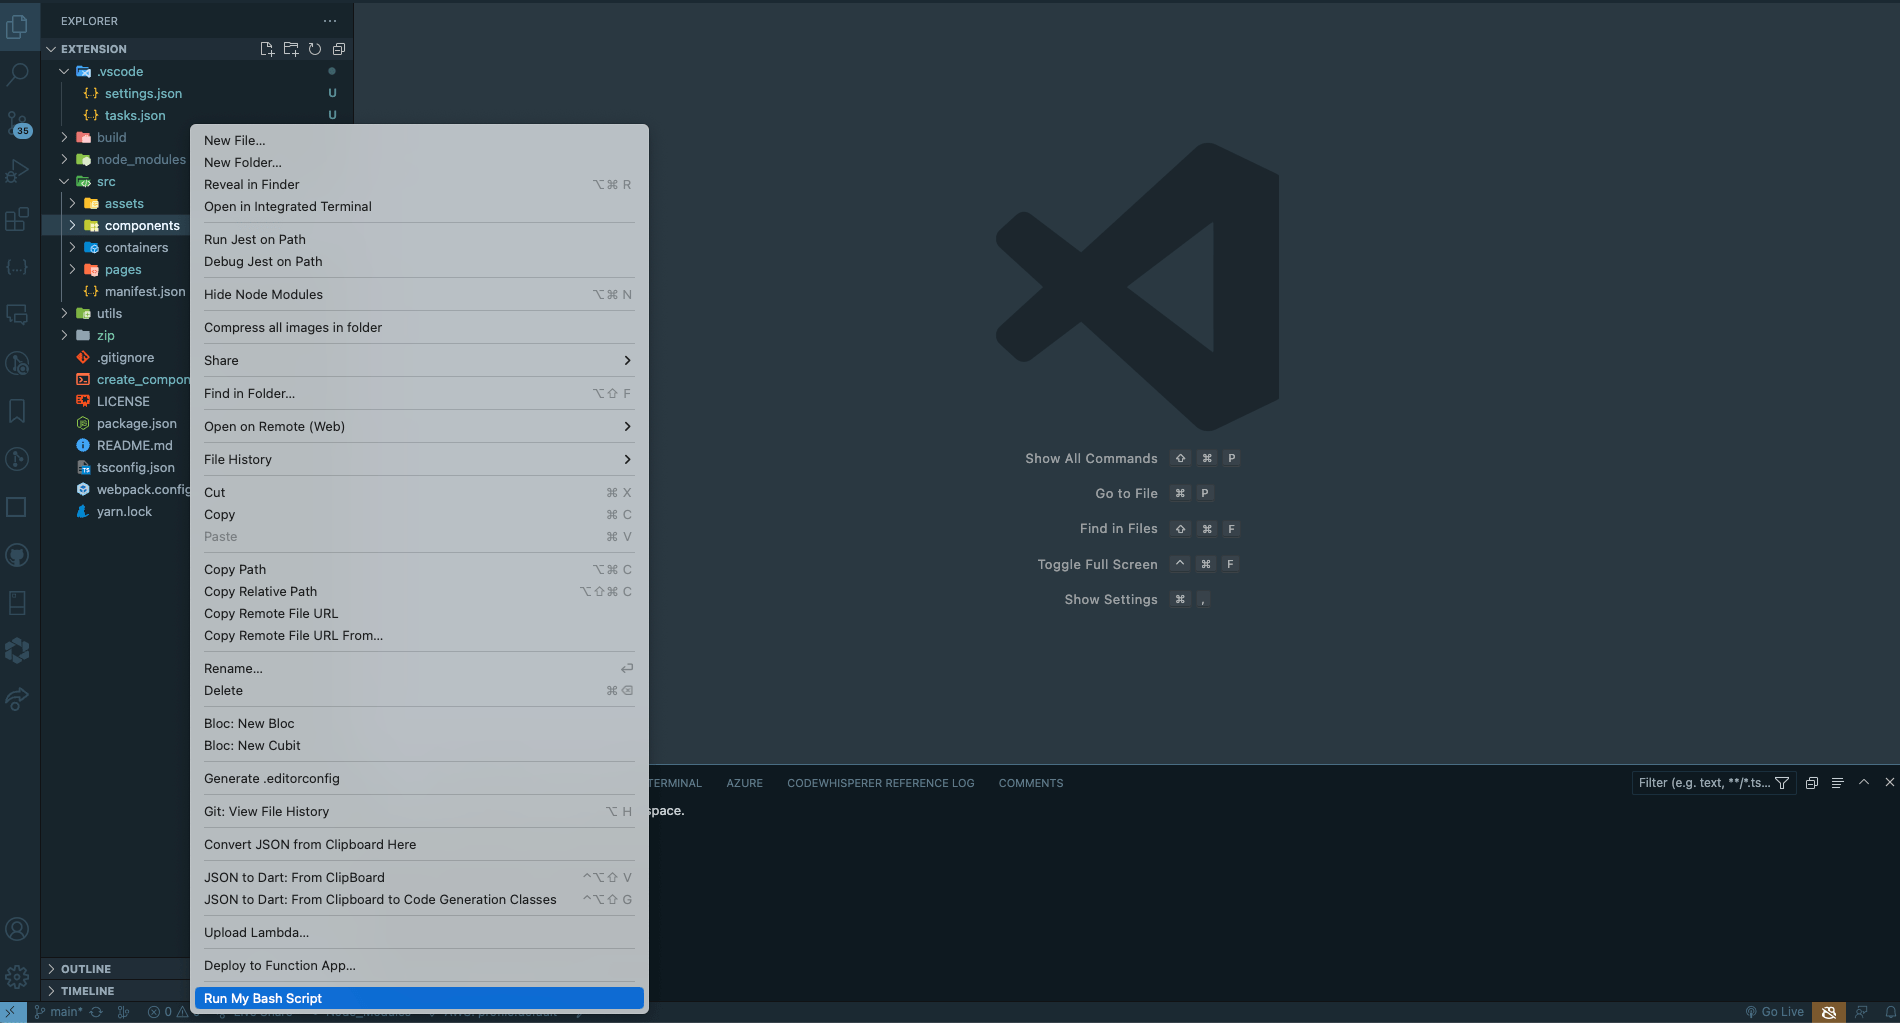Screen dimensions: 1900x1023
Task: Close the bottom panel
Action: [1889, 782]
